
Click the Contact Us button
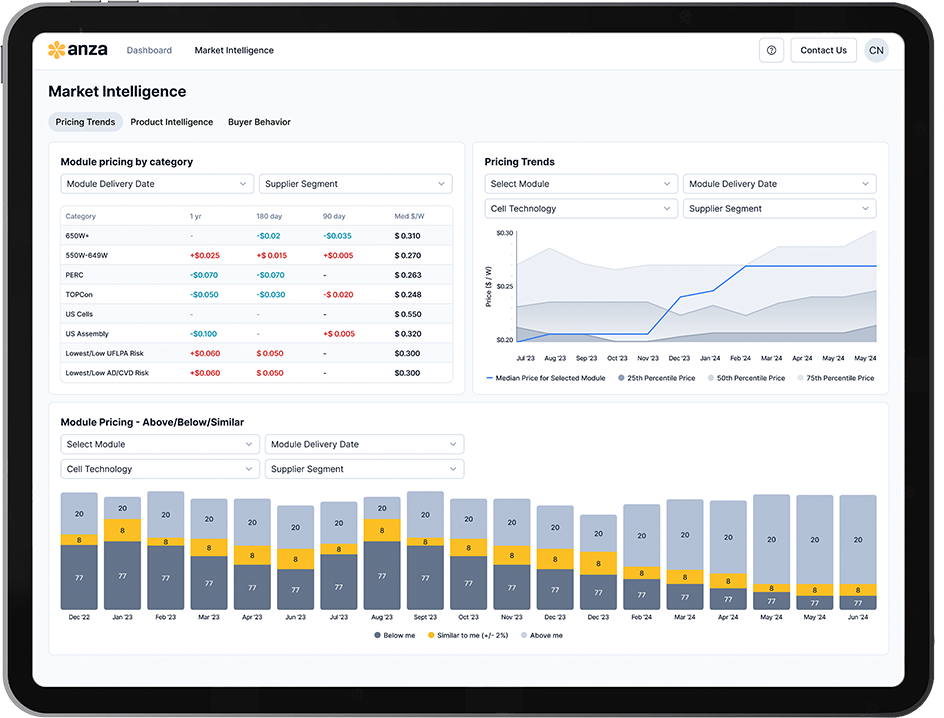pos(823,51)
